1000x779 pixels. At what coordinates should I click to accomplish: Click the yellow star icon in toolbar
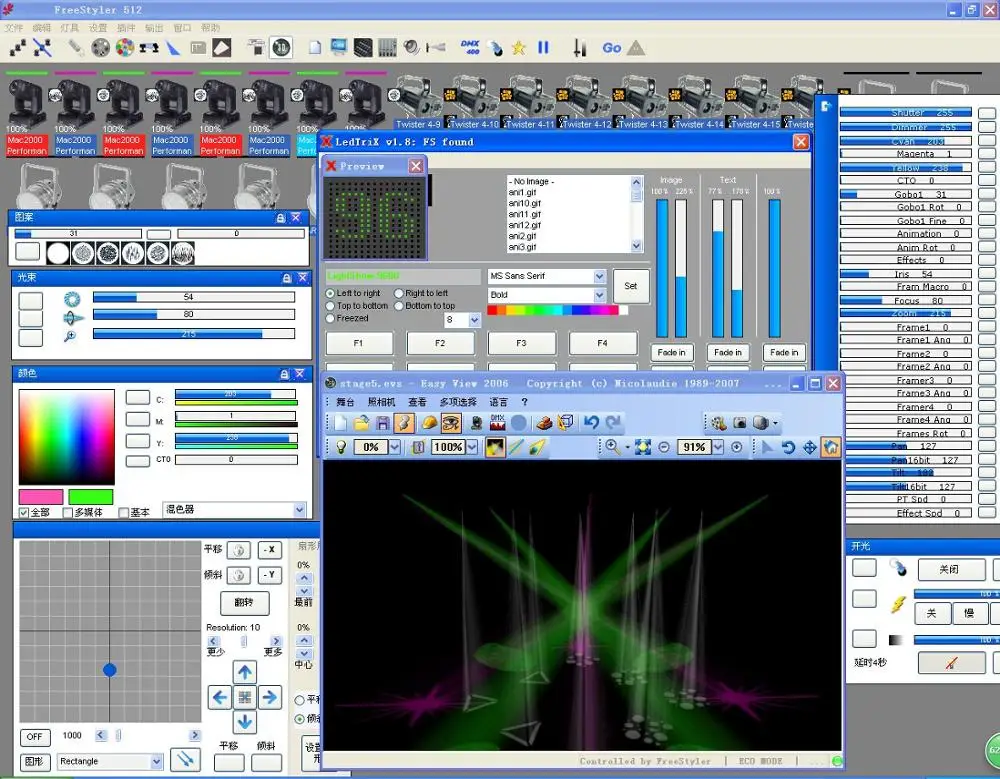(x=519, y=47)
